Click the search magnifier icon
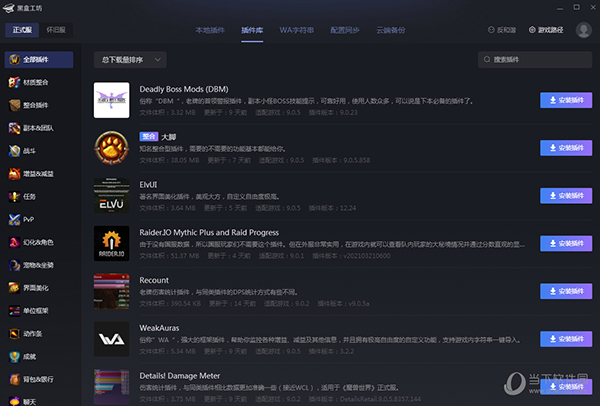This screenshot has height=406, width=600. 487,59
